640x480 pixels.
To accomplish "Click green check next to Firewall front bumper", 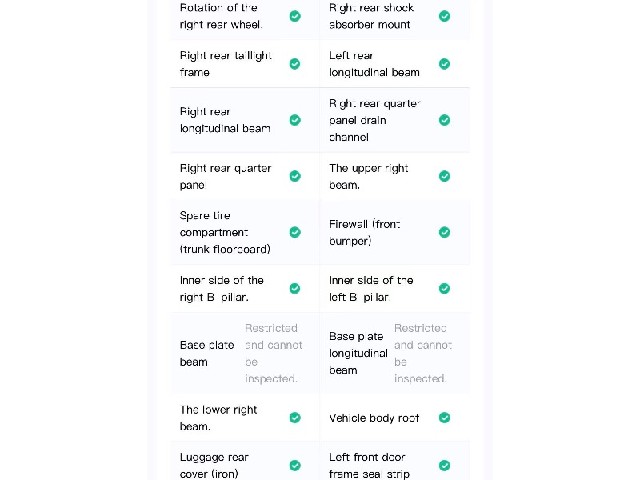I will [x=444, y=232].
